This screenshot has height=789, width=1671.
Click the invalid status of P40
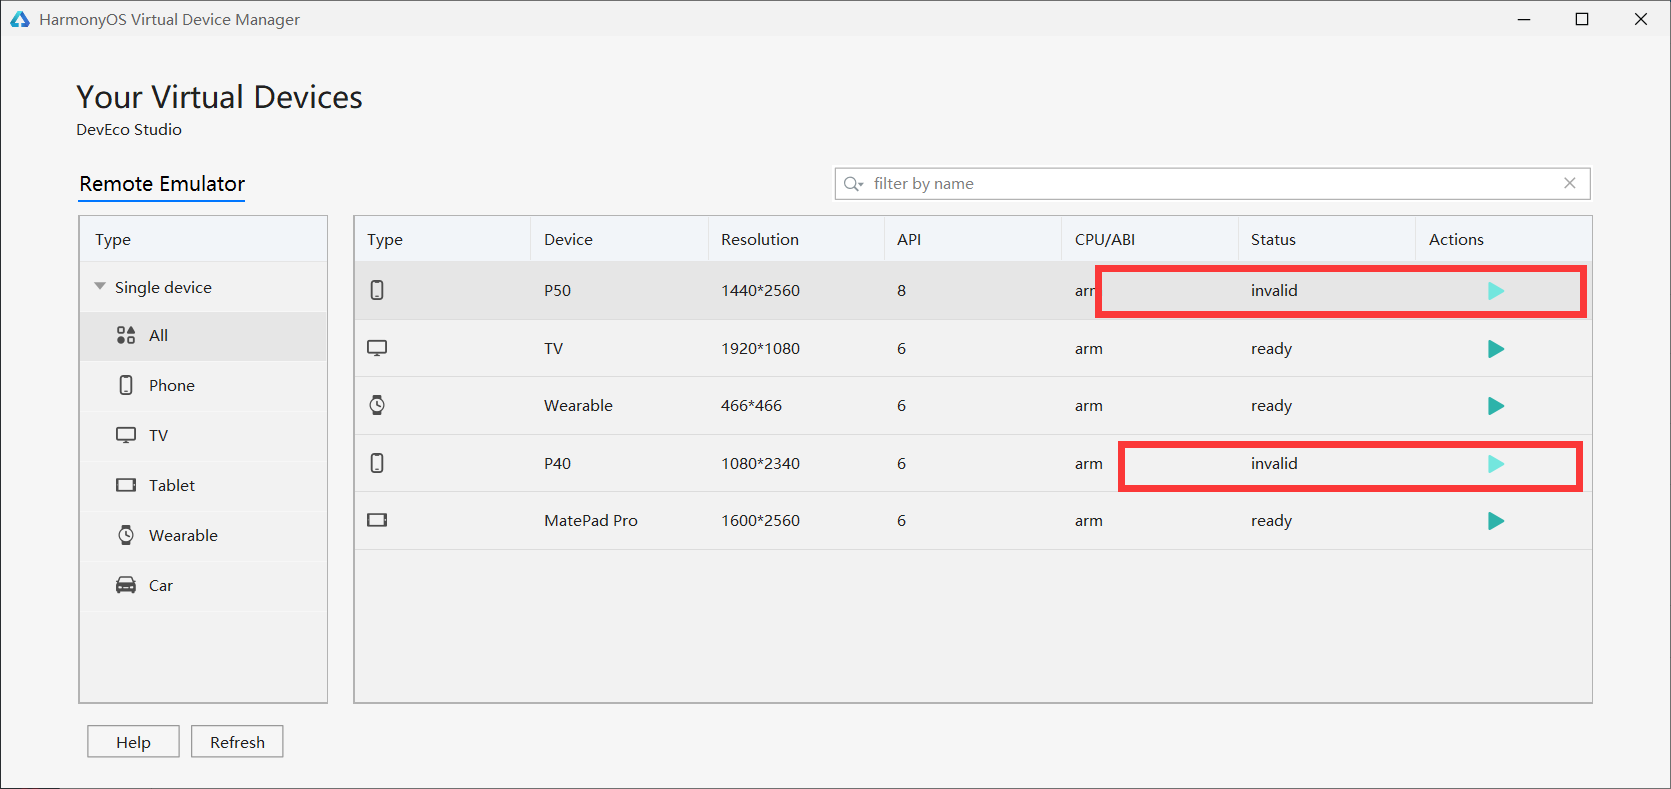coord(1274,464)
